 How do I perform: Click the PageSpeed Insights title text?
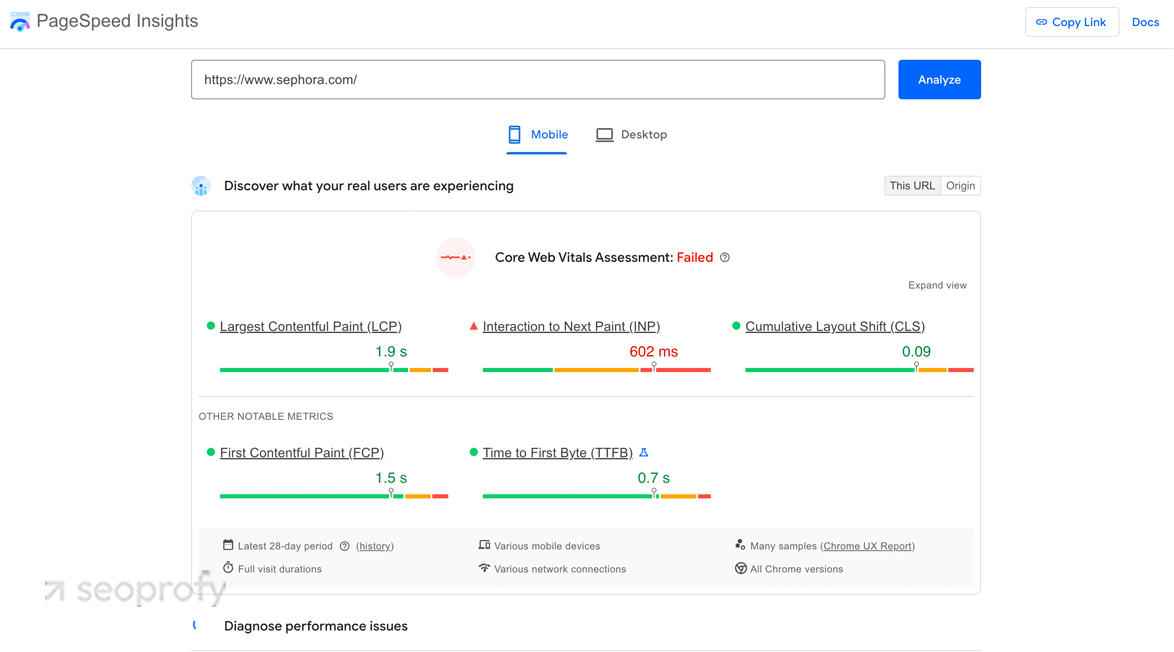[x=118, y=21]
